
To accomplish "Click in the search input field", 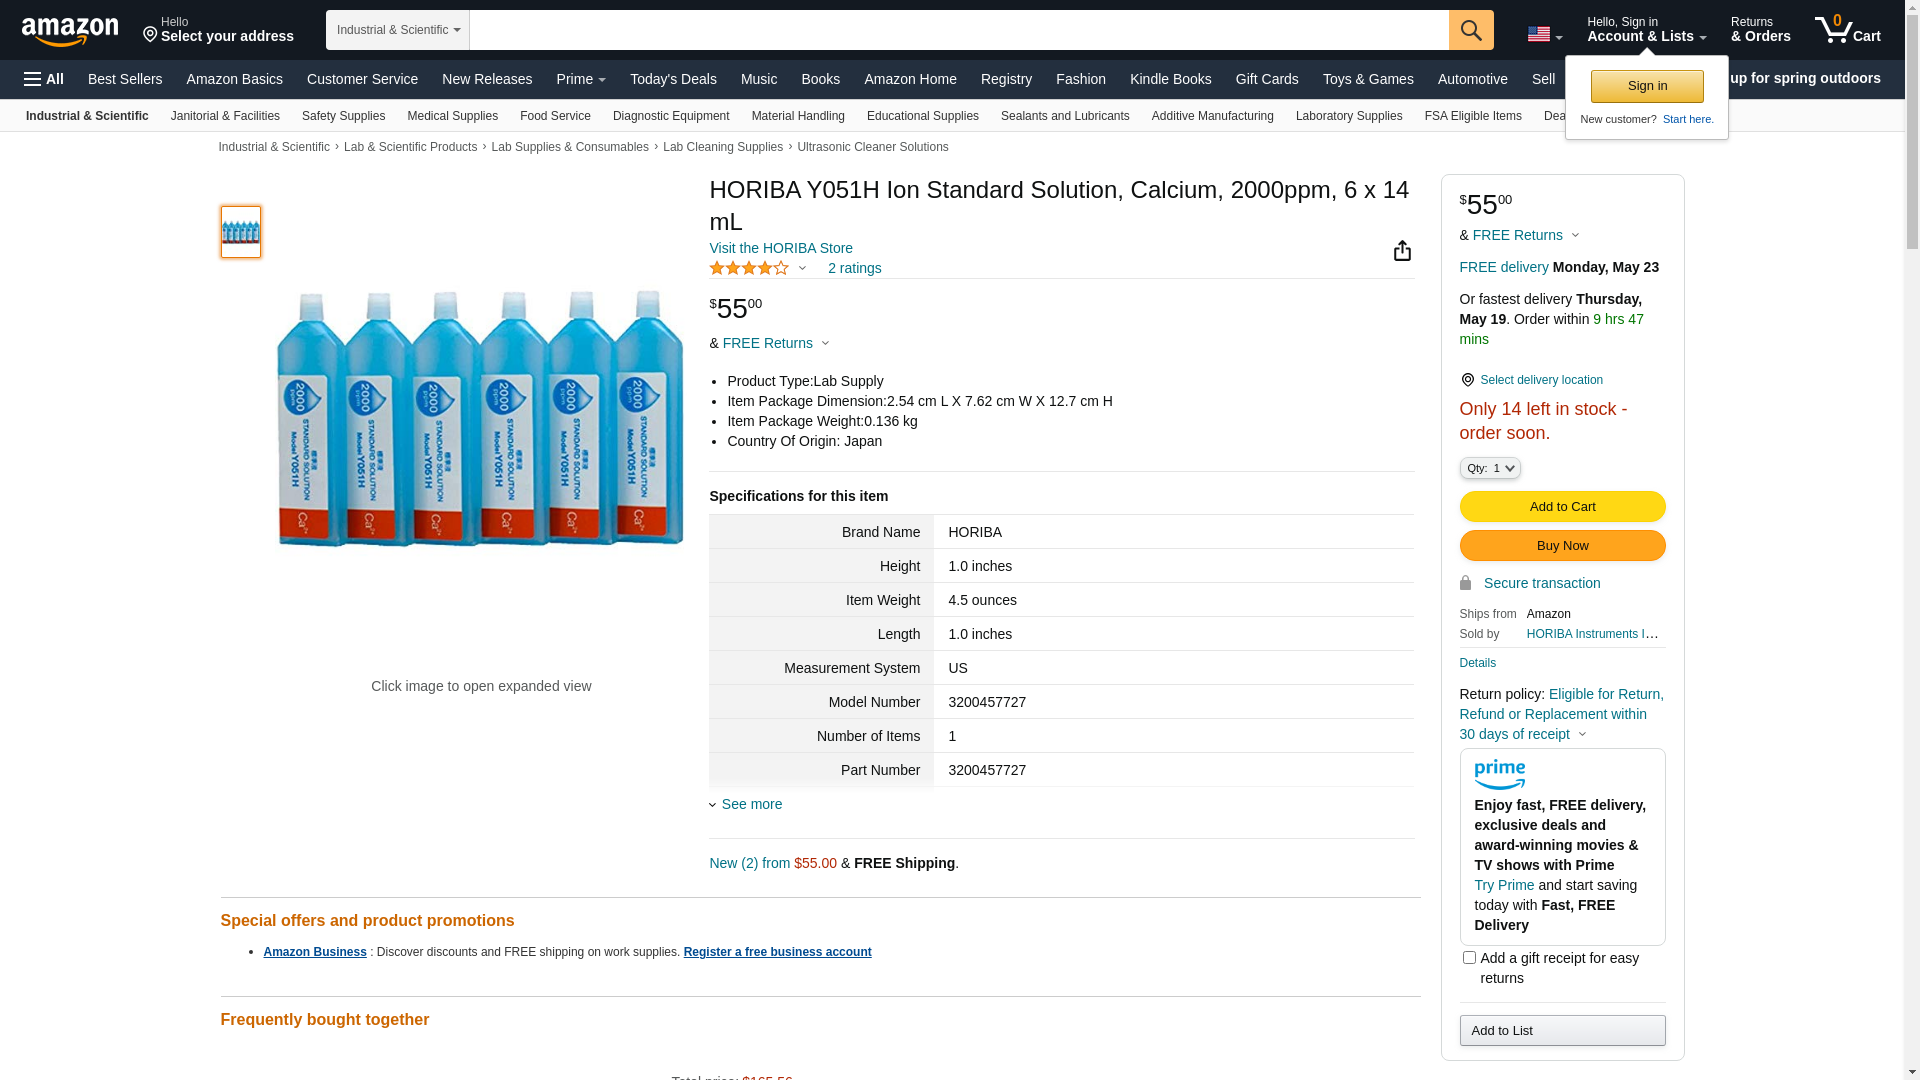I will pos(958,30).
